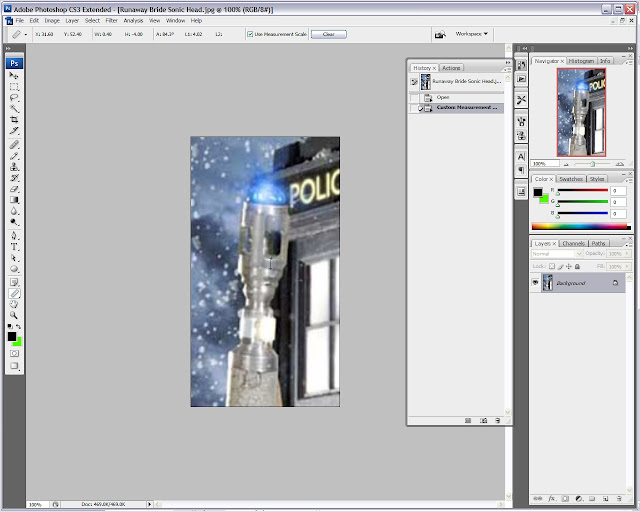The image size is (640, 512).
Task: Select the Hand tool
Action: point(14,304)
